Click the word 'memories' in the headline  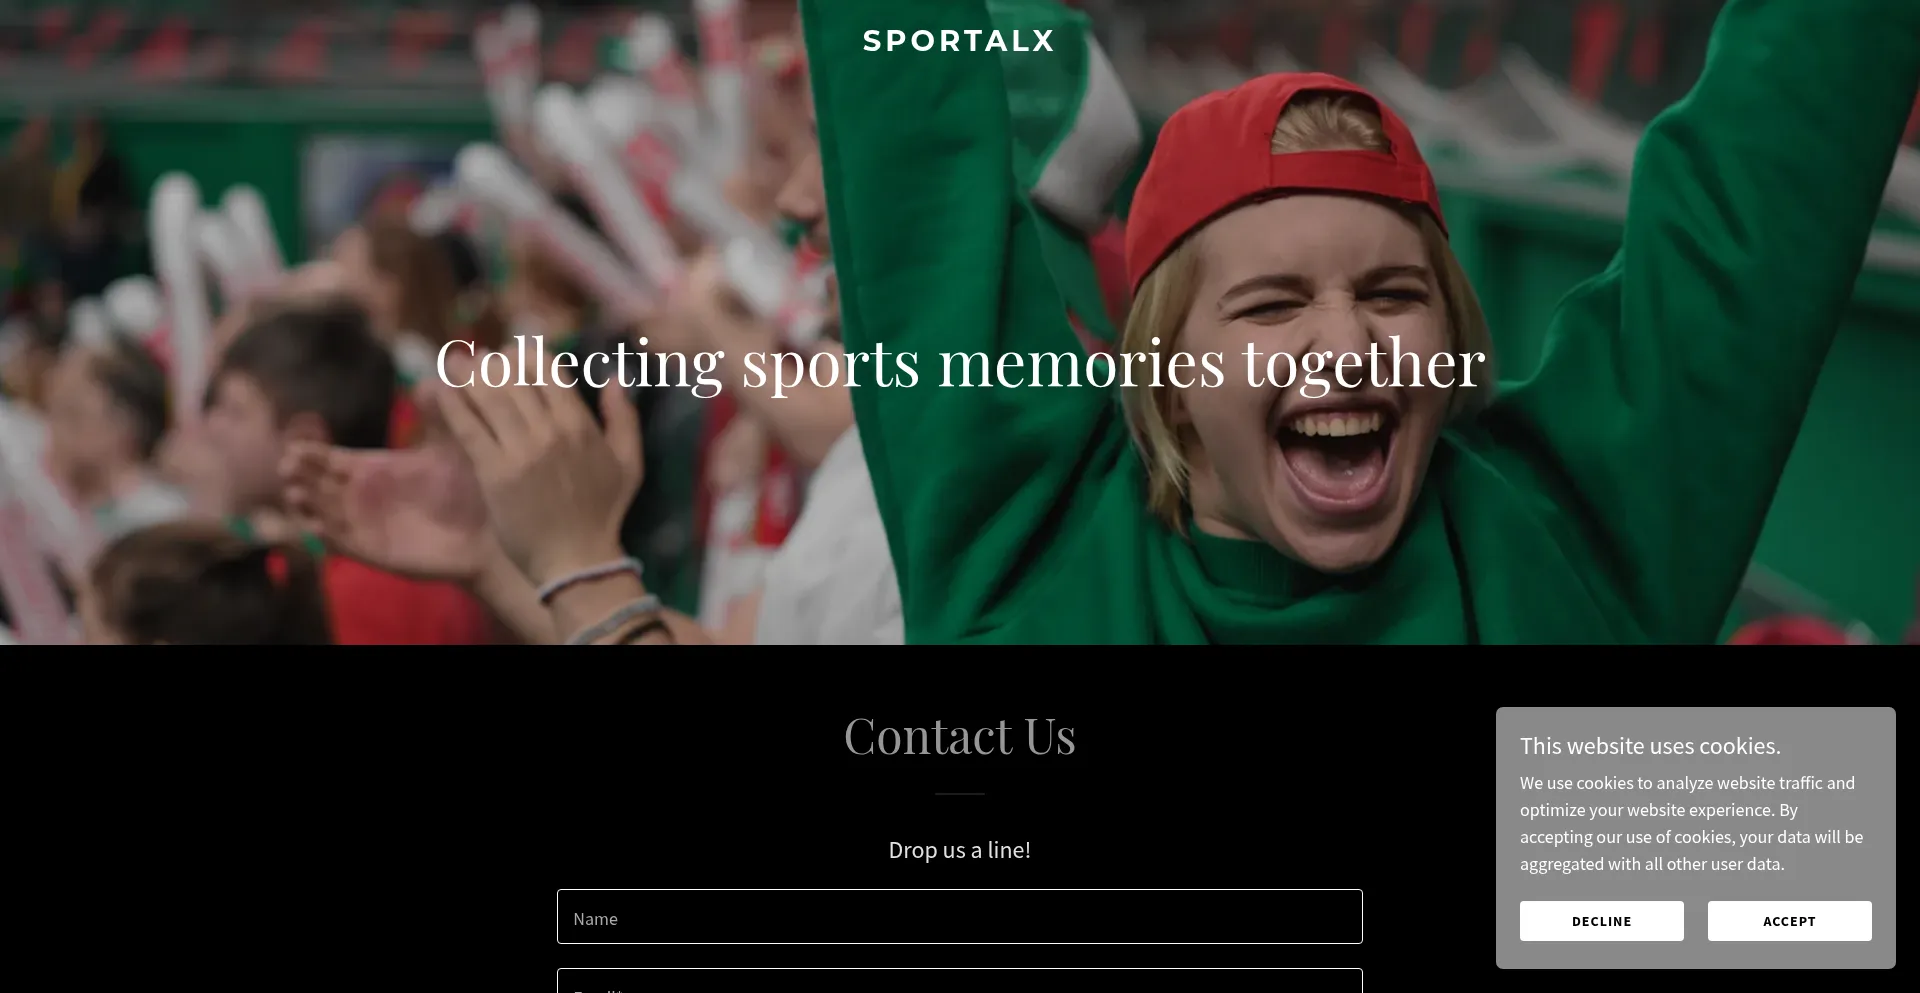pyautogui.click(x=1081, y=363)
